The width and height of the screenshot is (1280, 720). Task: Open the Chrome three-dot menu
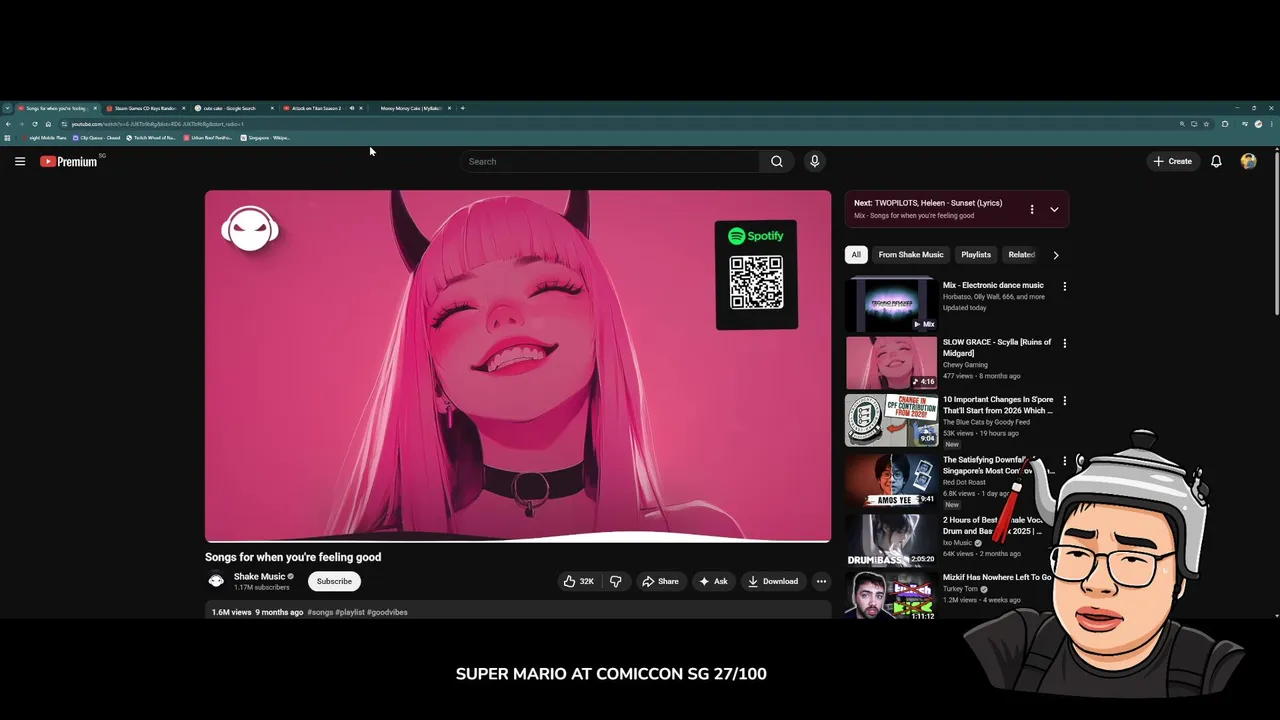tap(1271, 124)
